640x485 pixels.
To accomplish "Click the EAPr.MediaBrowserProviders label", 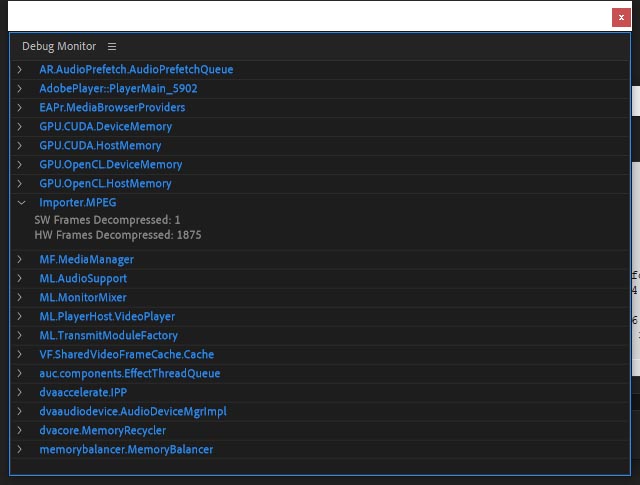I will click(112, 108).
